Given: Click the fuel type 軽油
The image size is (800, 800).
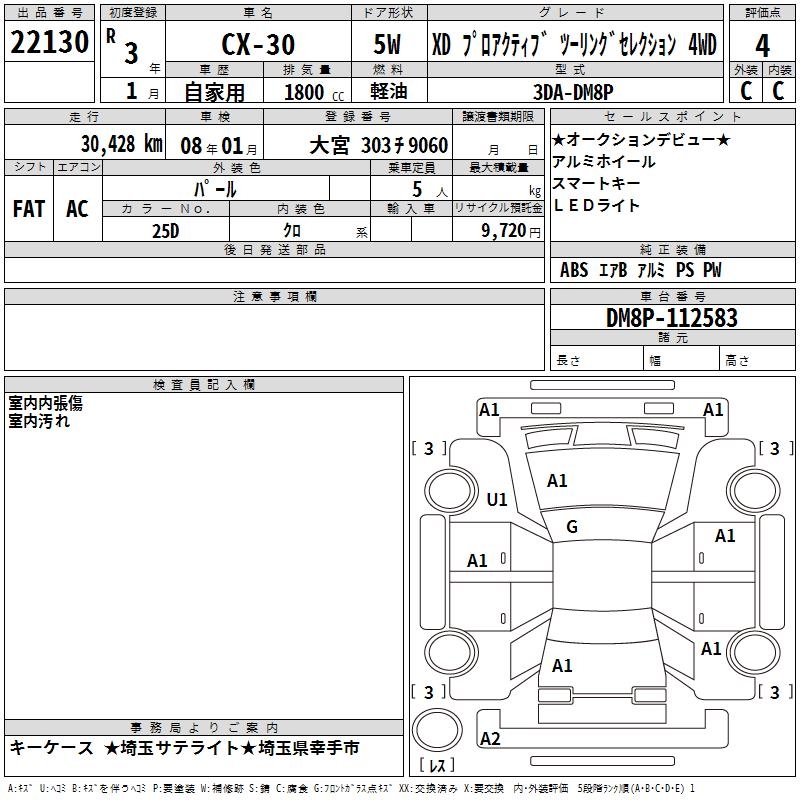Looking at the screenshot, I should (x=389, y=91).
